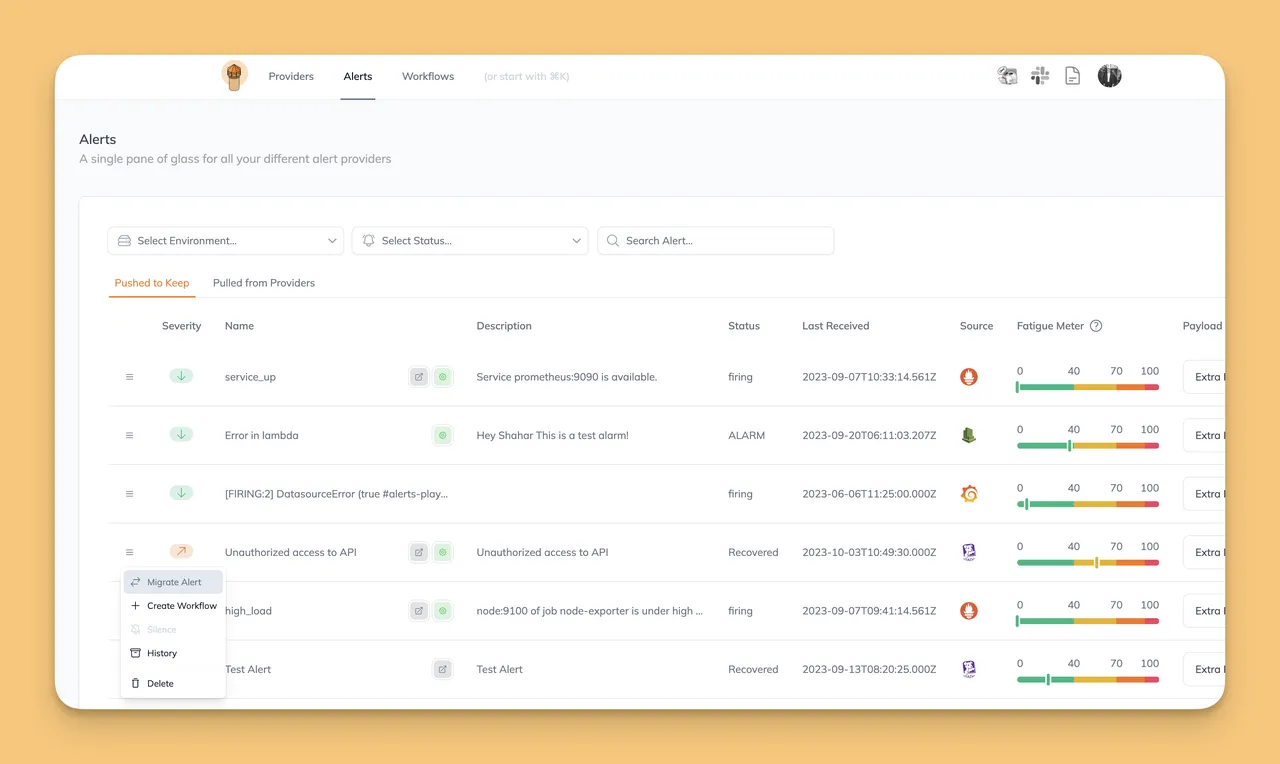Switch to the Alerts tab
Image resolution: width=1280 pixels, height=764 pixels.
pyautogui.click(x=358, y=76)
